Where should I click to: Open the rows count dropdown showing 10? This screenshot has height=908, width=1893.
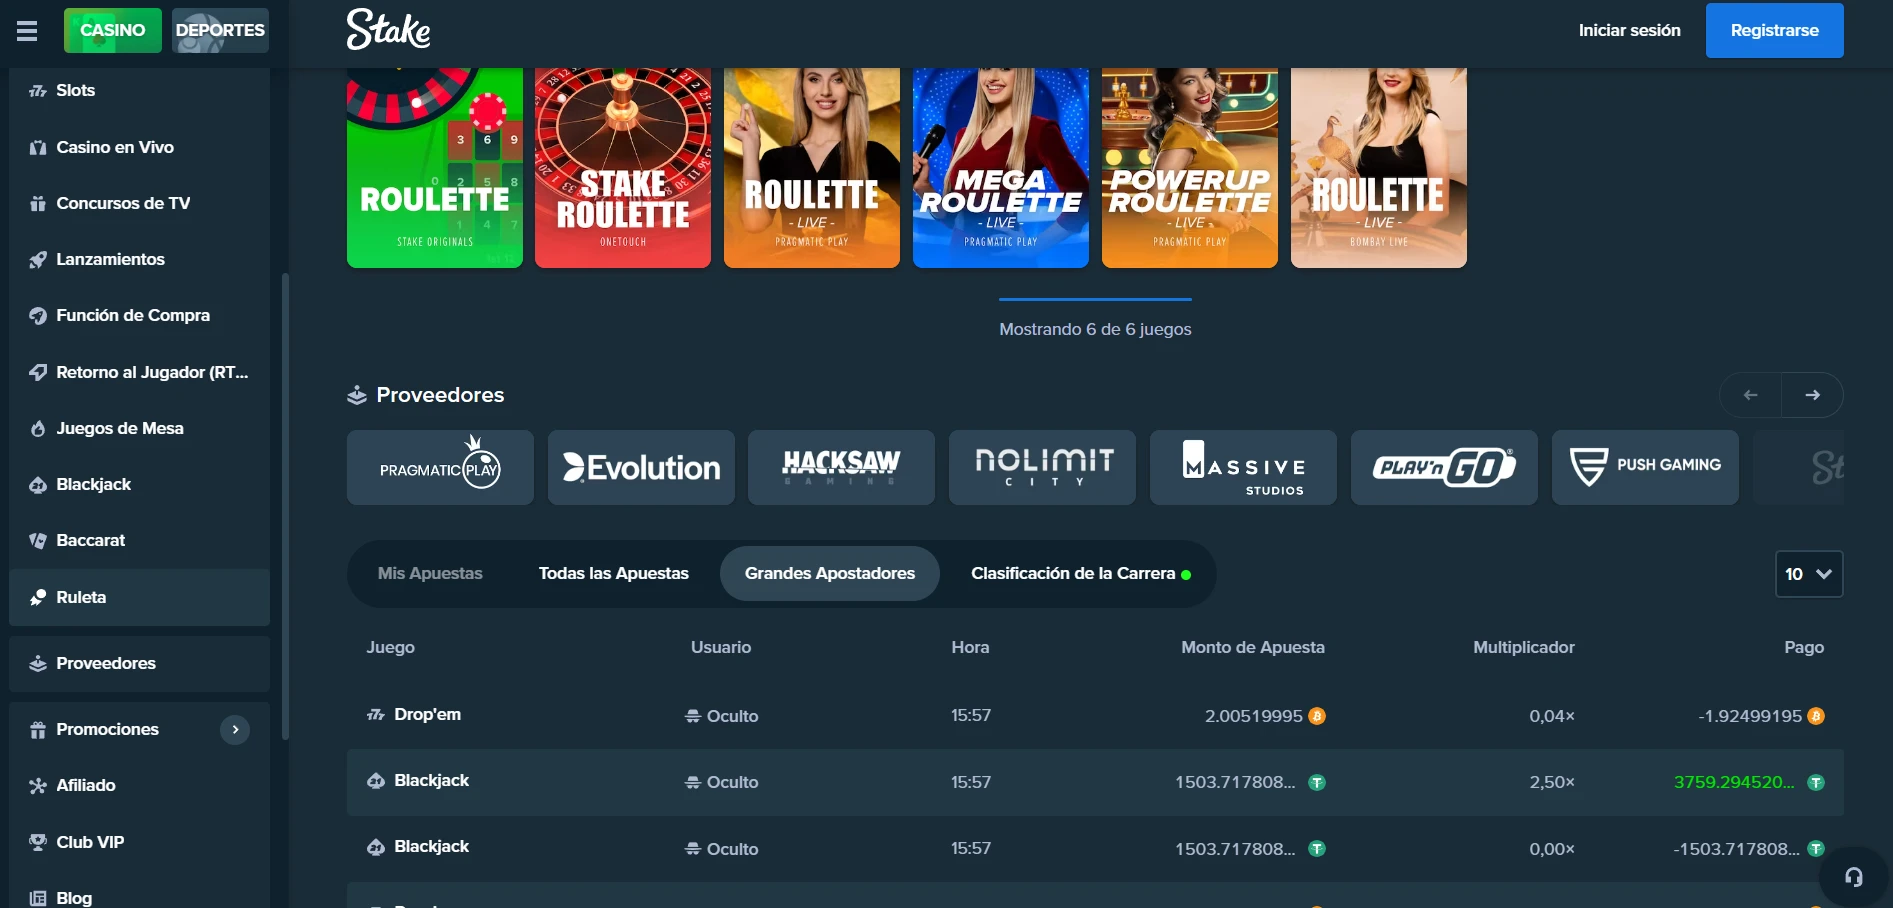pos(1809,574)
